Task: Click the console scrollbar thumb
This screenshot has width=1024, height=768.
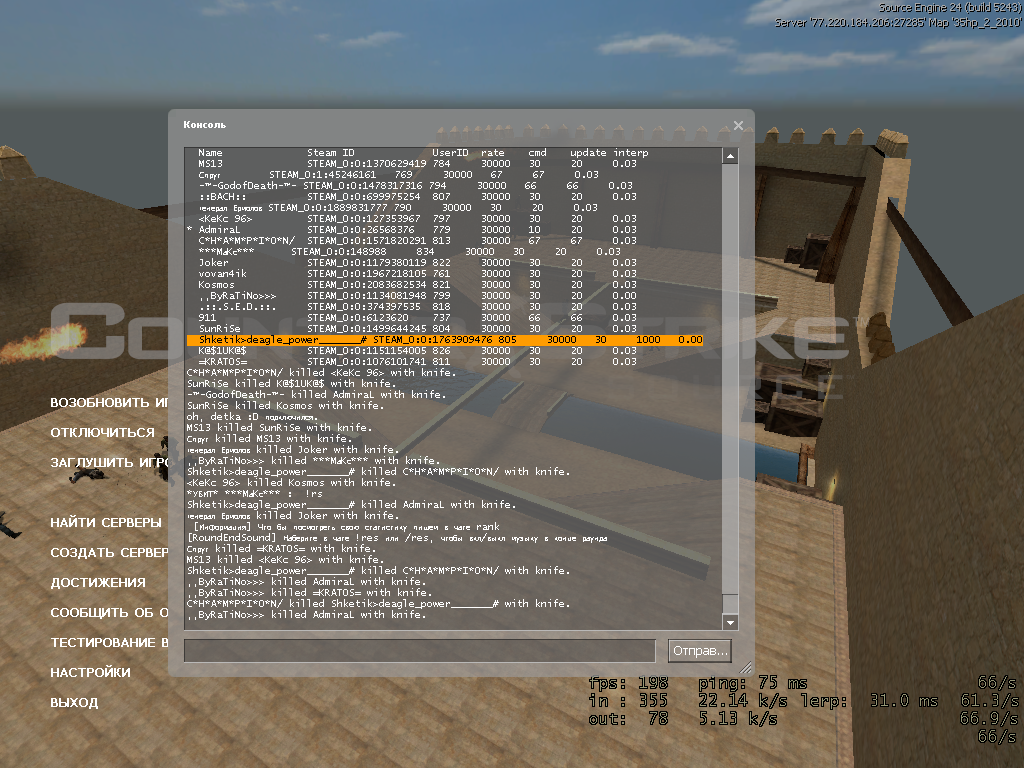Action: [x=730, y=603]
